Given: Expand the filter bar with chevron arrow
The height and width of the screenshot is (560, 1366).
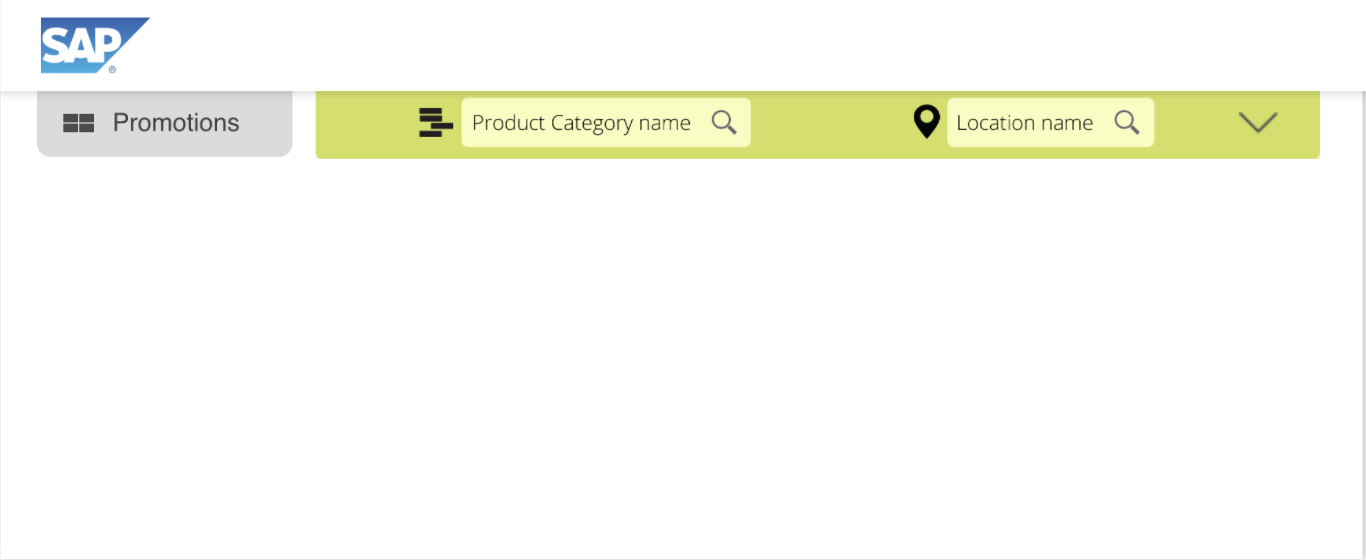Looking at the screenshot, I should [x=1258, y=123].
